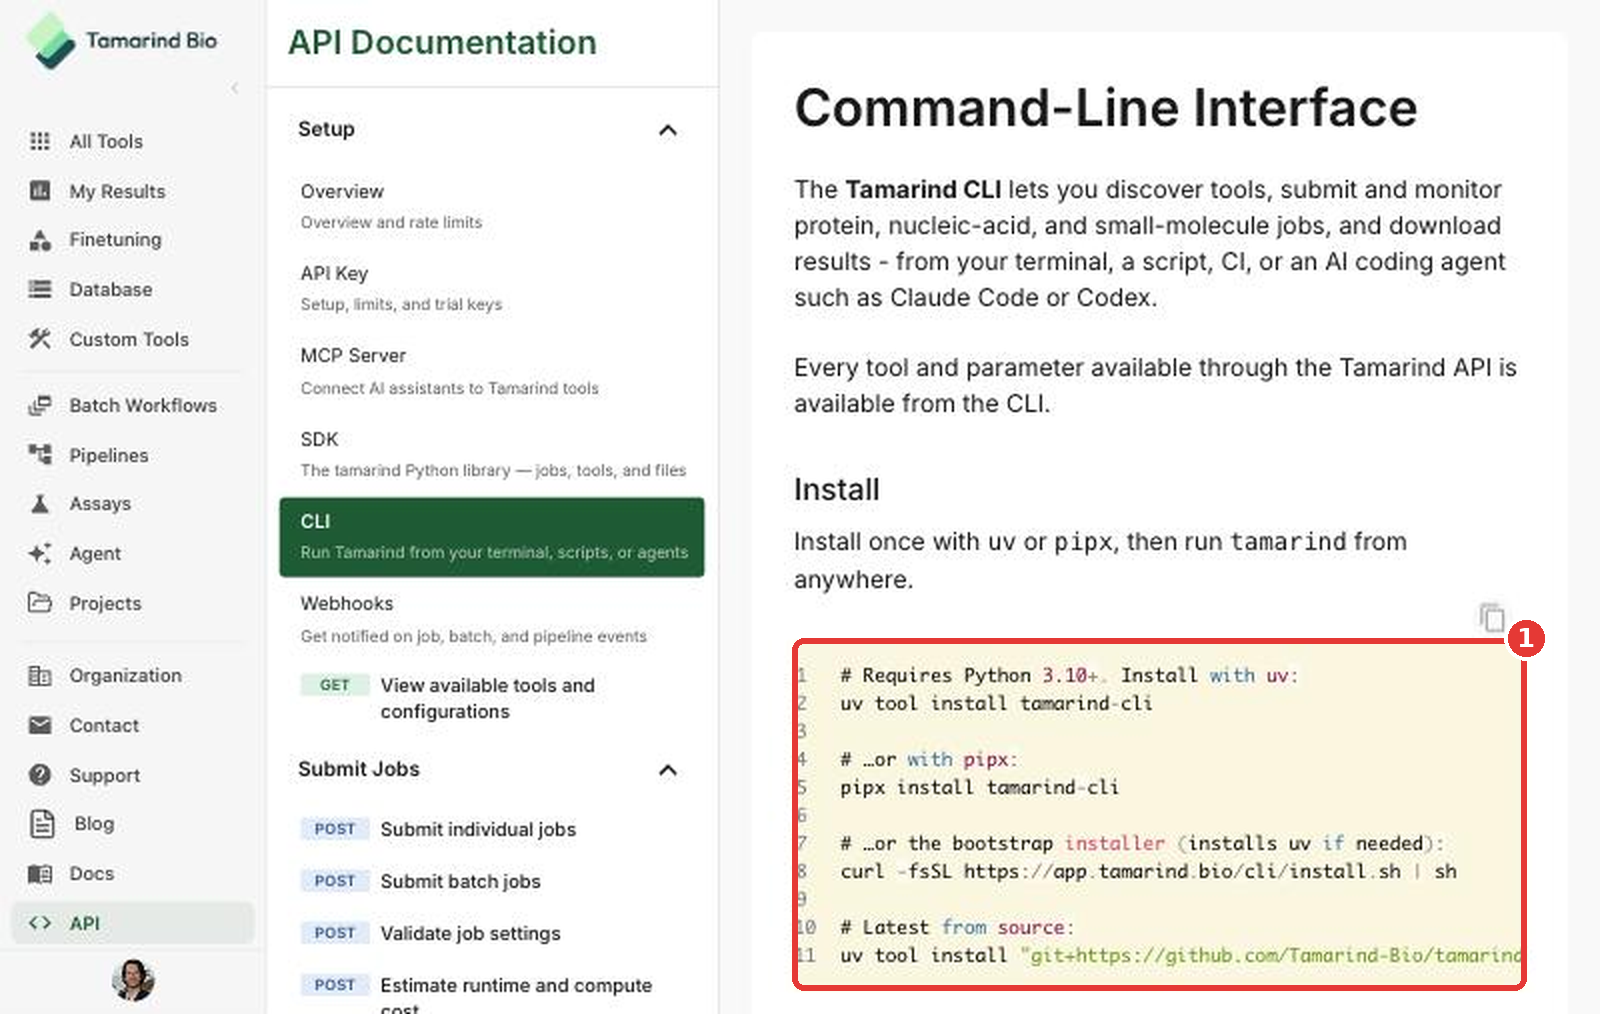Click the Database icon
This screenshot has height=1014, width=1600.
40,289
